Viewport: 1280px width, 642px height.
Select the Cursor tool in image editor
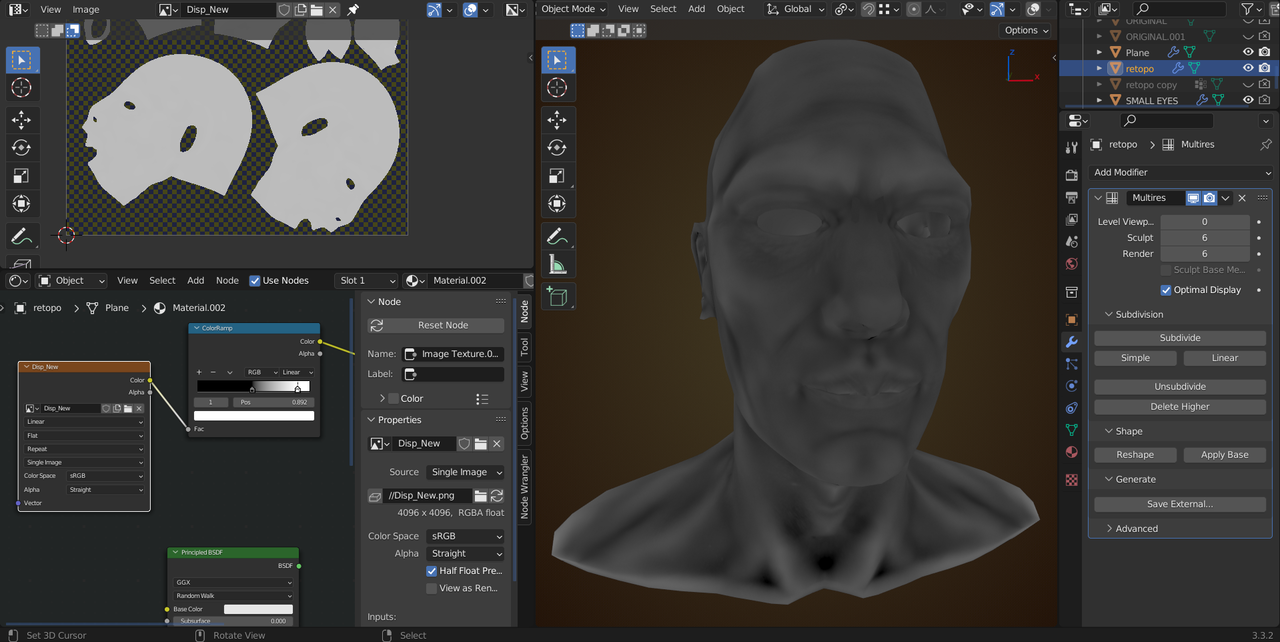pyautogui.click(x=21, y=88)
